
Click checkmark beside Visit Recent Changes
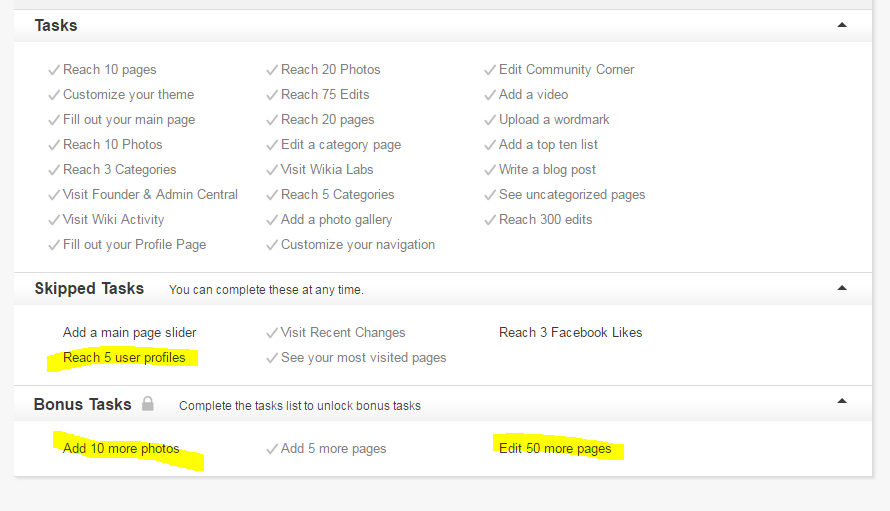(x=272, y=333)
